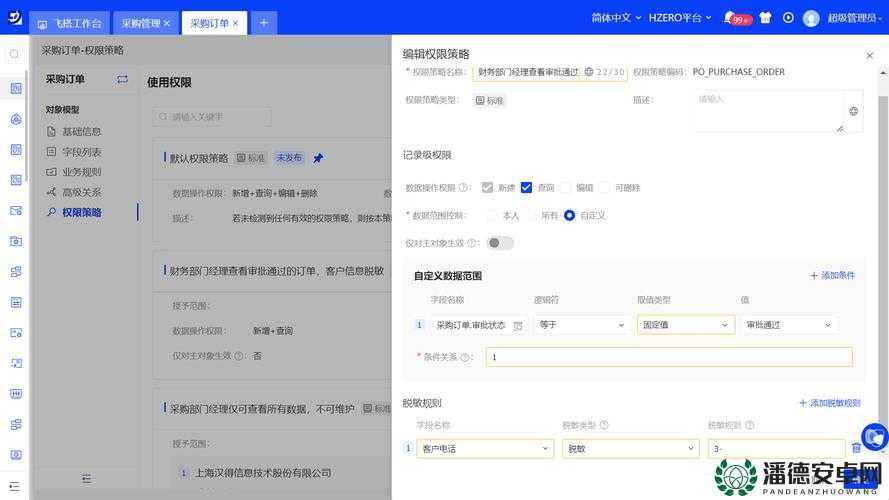Open the HZERO平台 tenant dropdown
This screenshot has height=500, width=889.
(680, 18)
